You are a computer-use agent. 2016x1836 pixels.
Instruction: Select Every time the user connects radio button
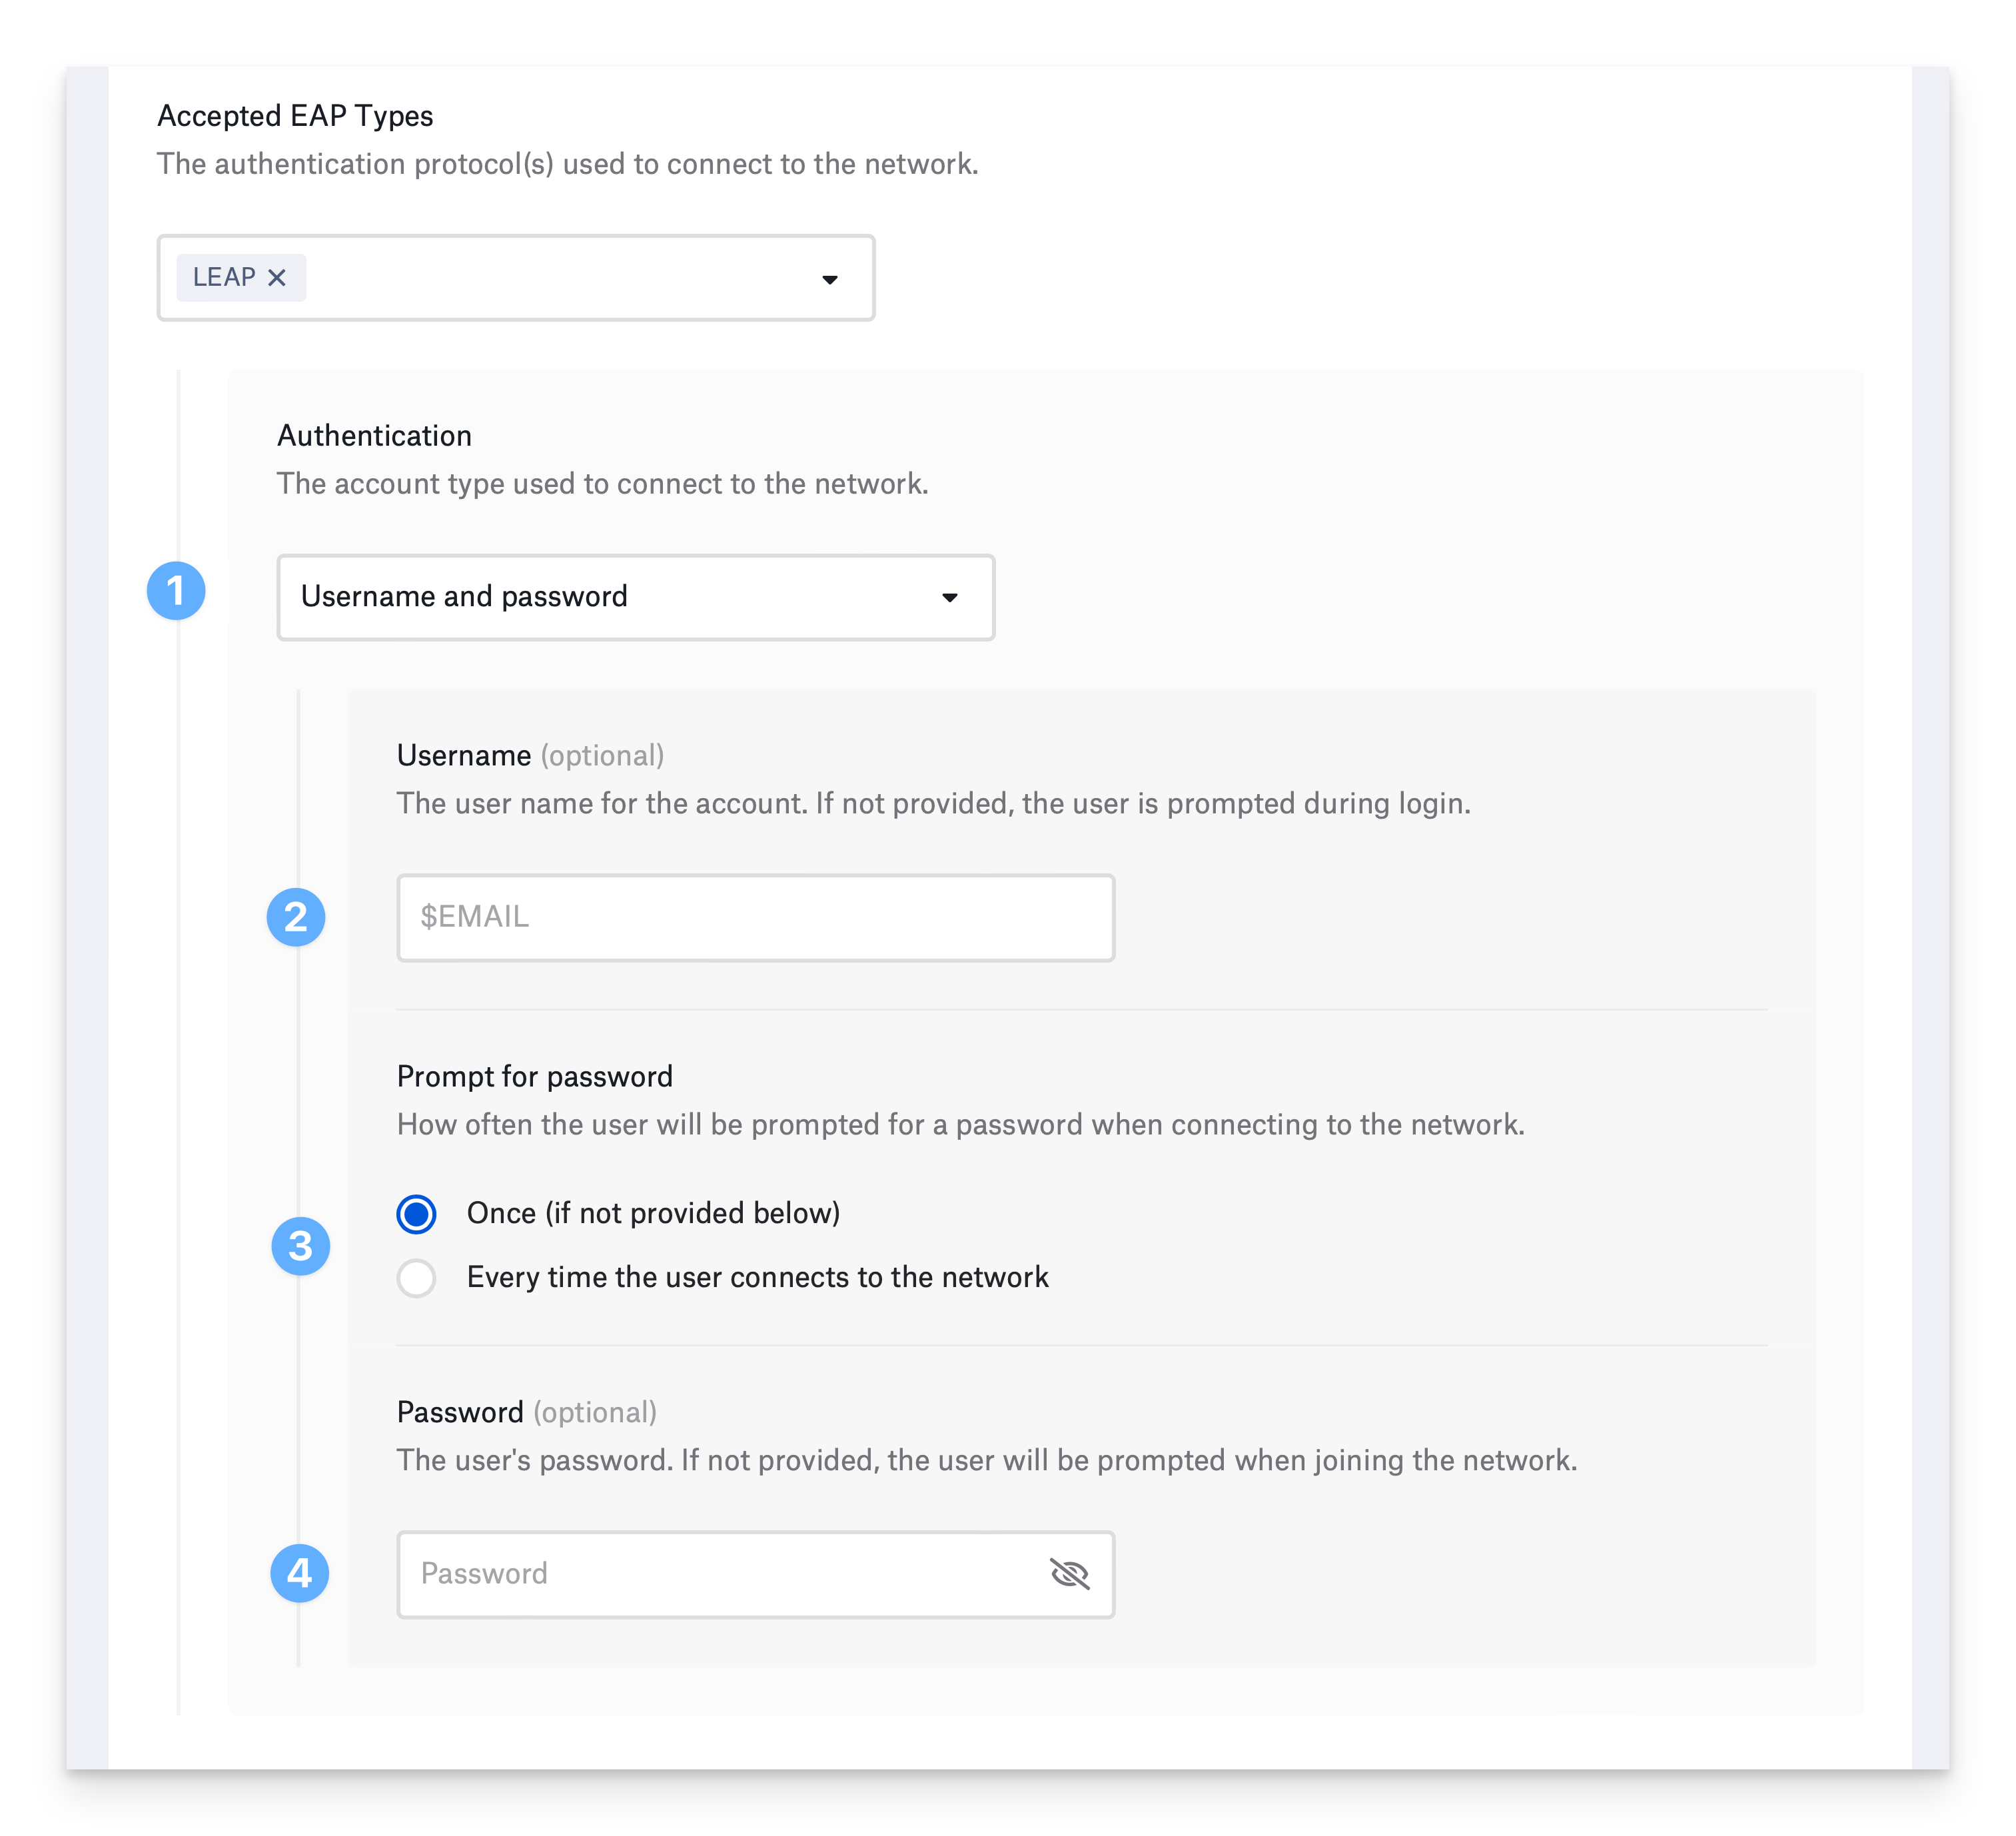click(x=416, y=1278)
